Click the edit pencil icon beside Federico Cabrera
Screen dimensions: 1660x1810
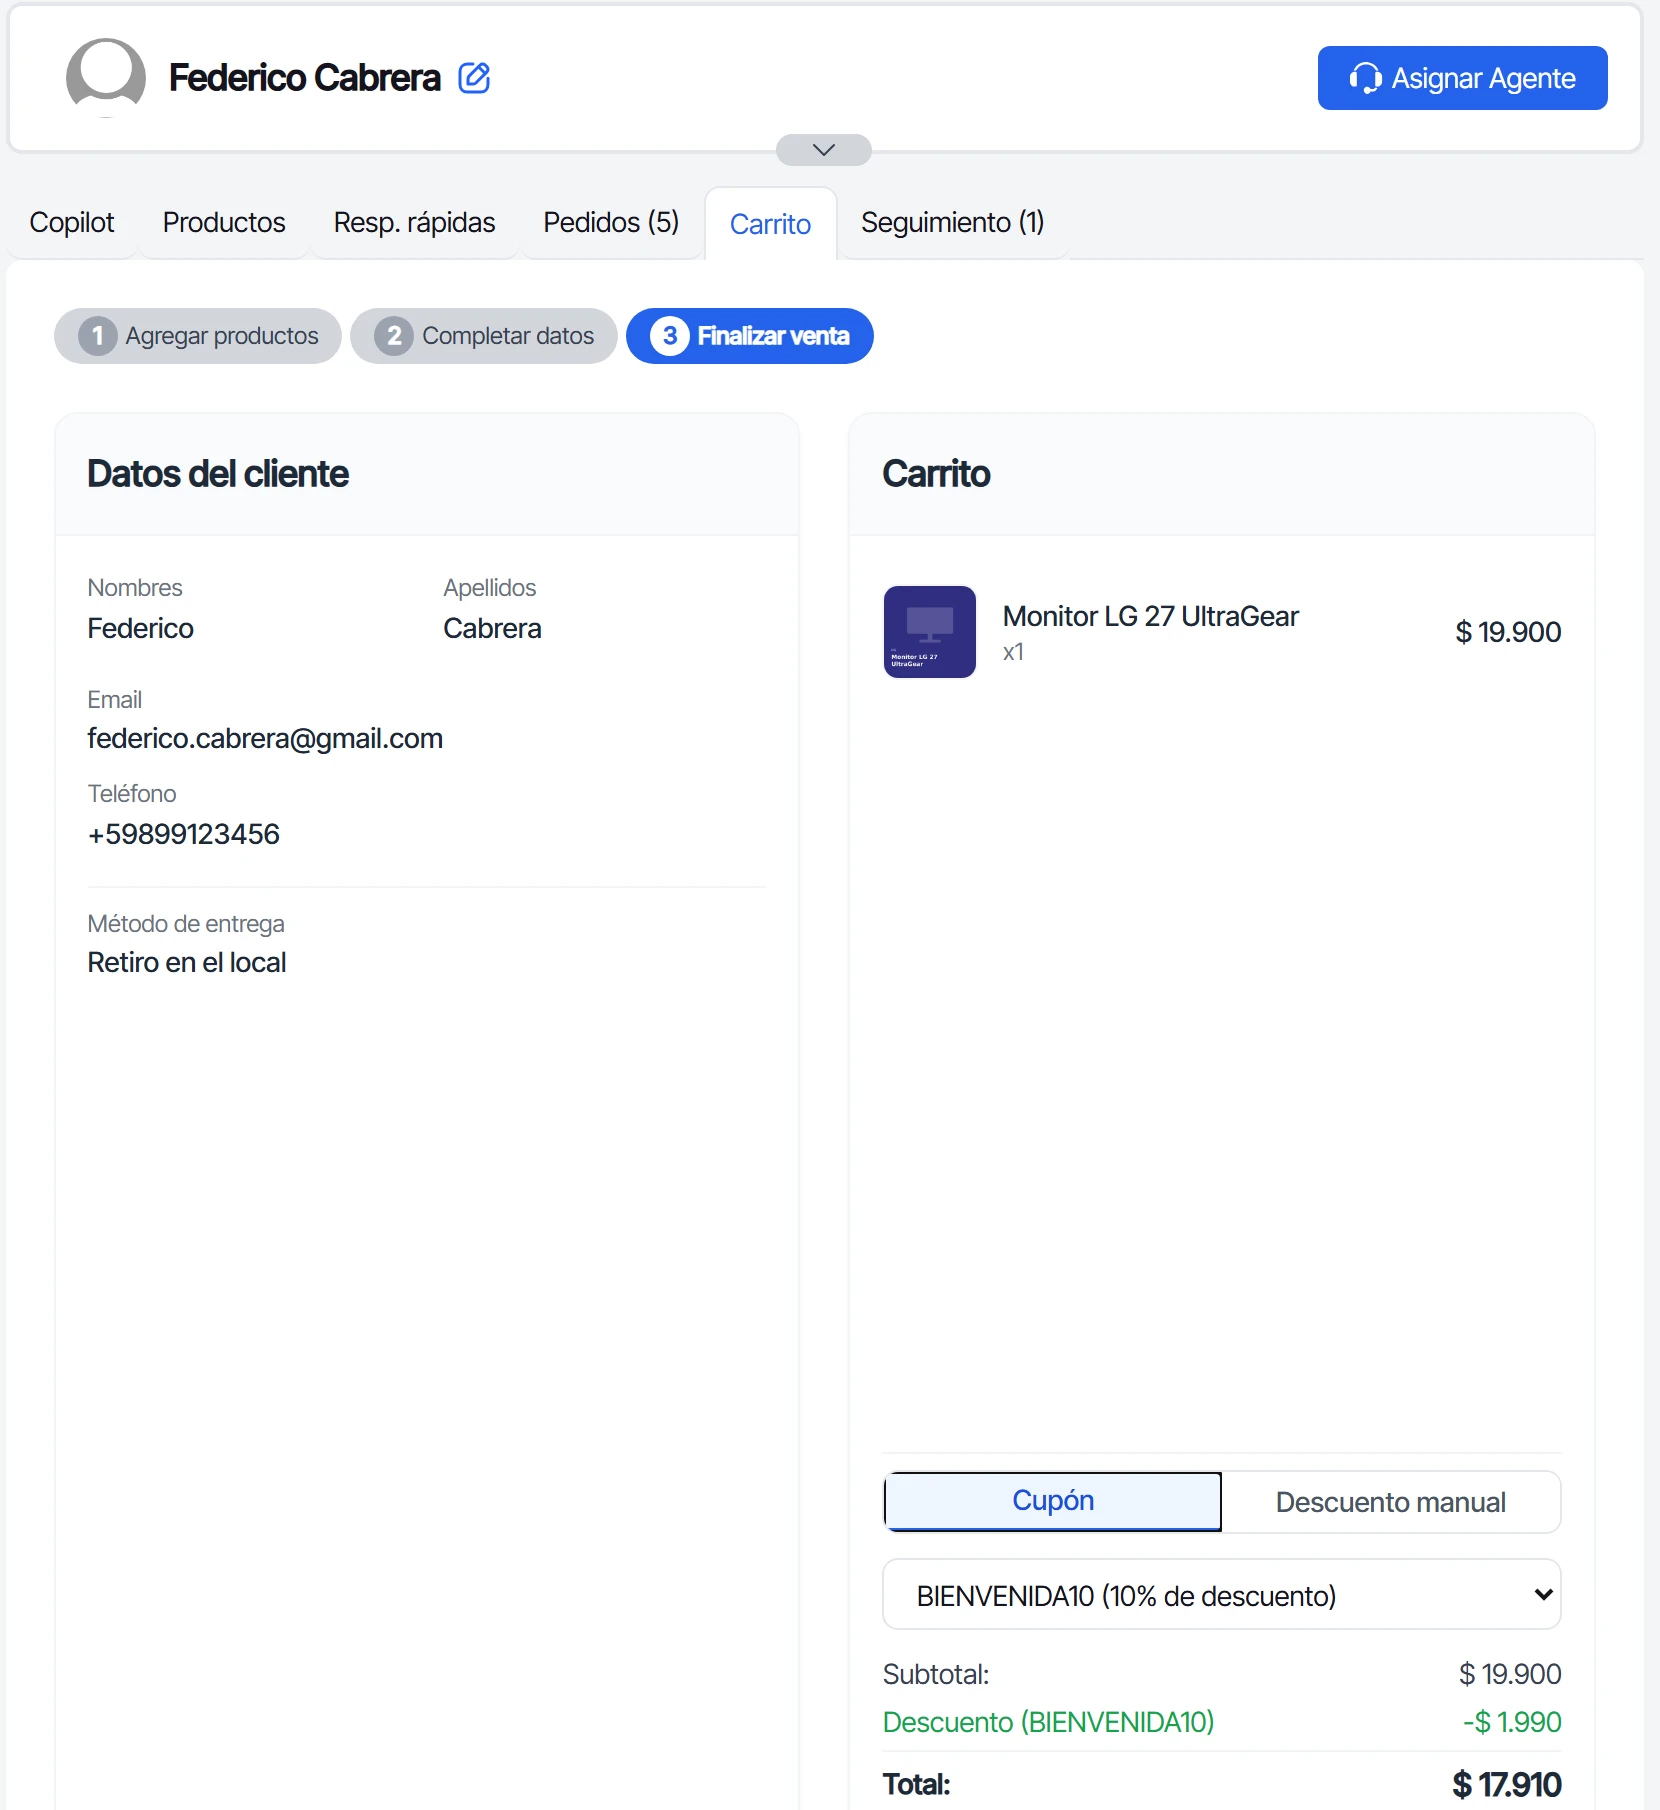click(x=474, y=77)
